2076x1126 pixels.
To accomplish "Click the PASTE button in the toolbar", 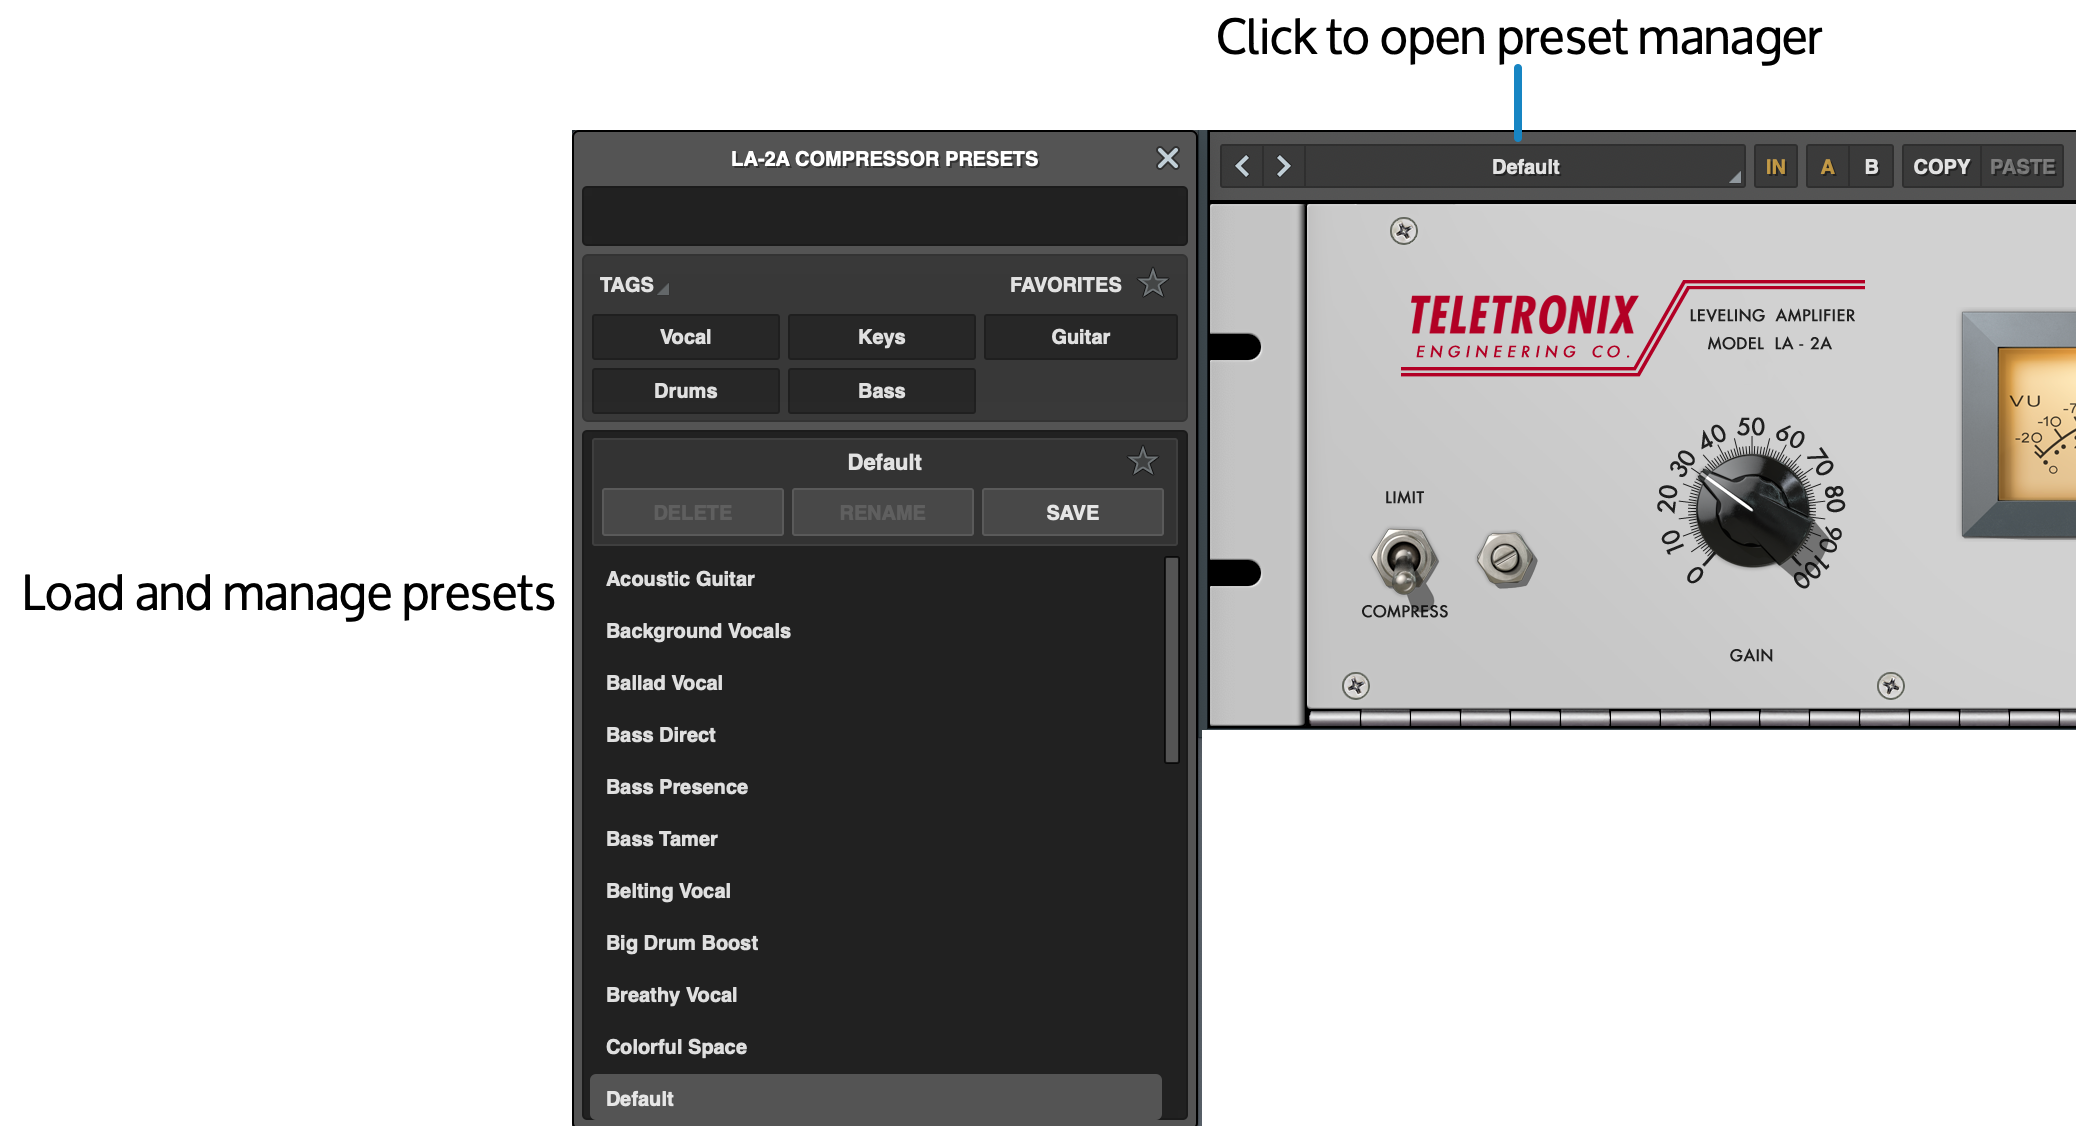I will (x=2021, y=165).
